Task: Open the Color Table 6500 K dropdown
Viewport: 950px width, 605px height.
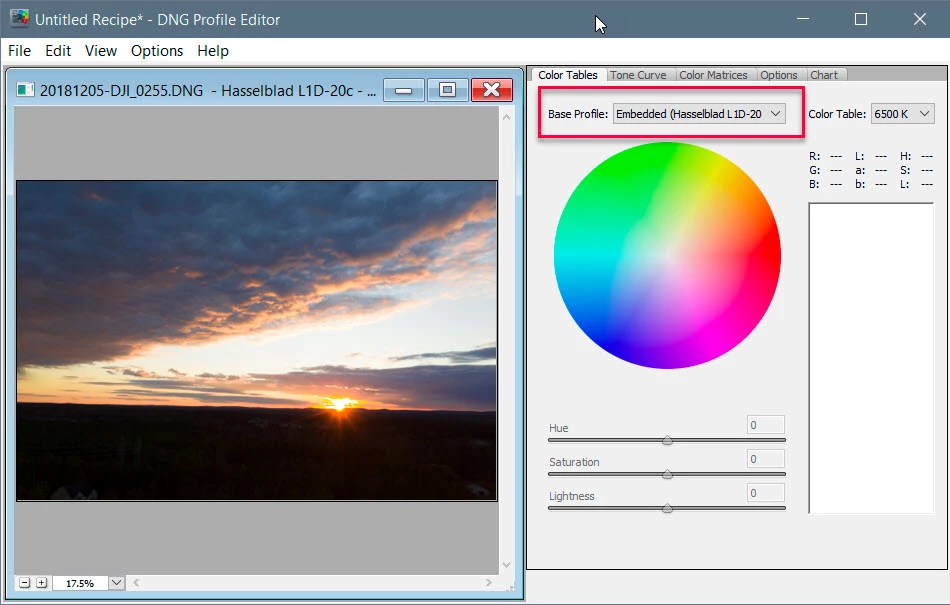Action: (903, 114)
